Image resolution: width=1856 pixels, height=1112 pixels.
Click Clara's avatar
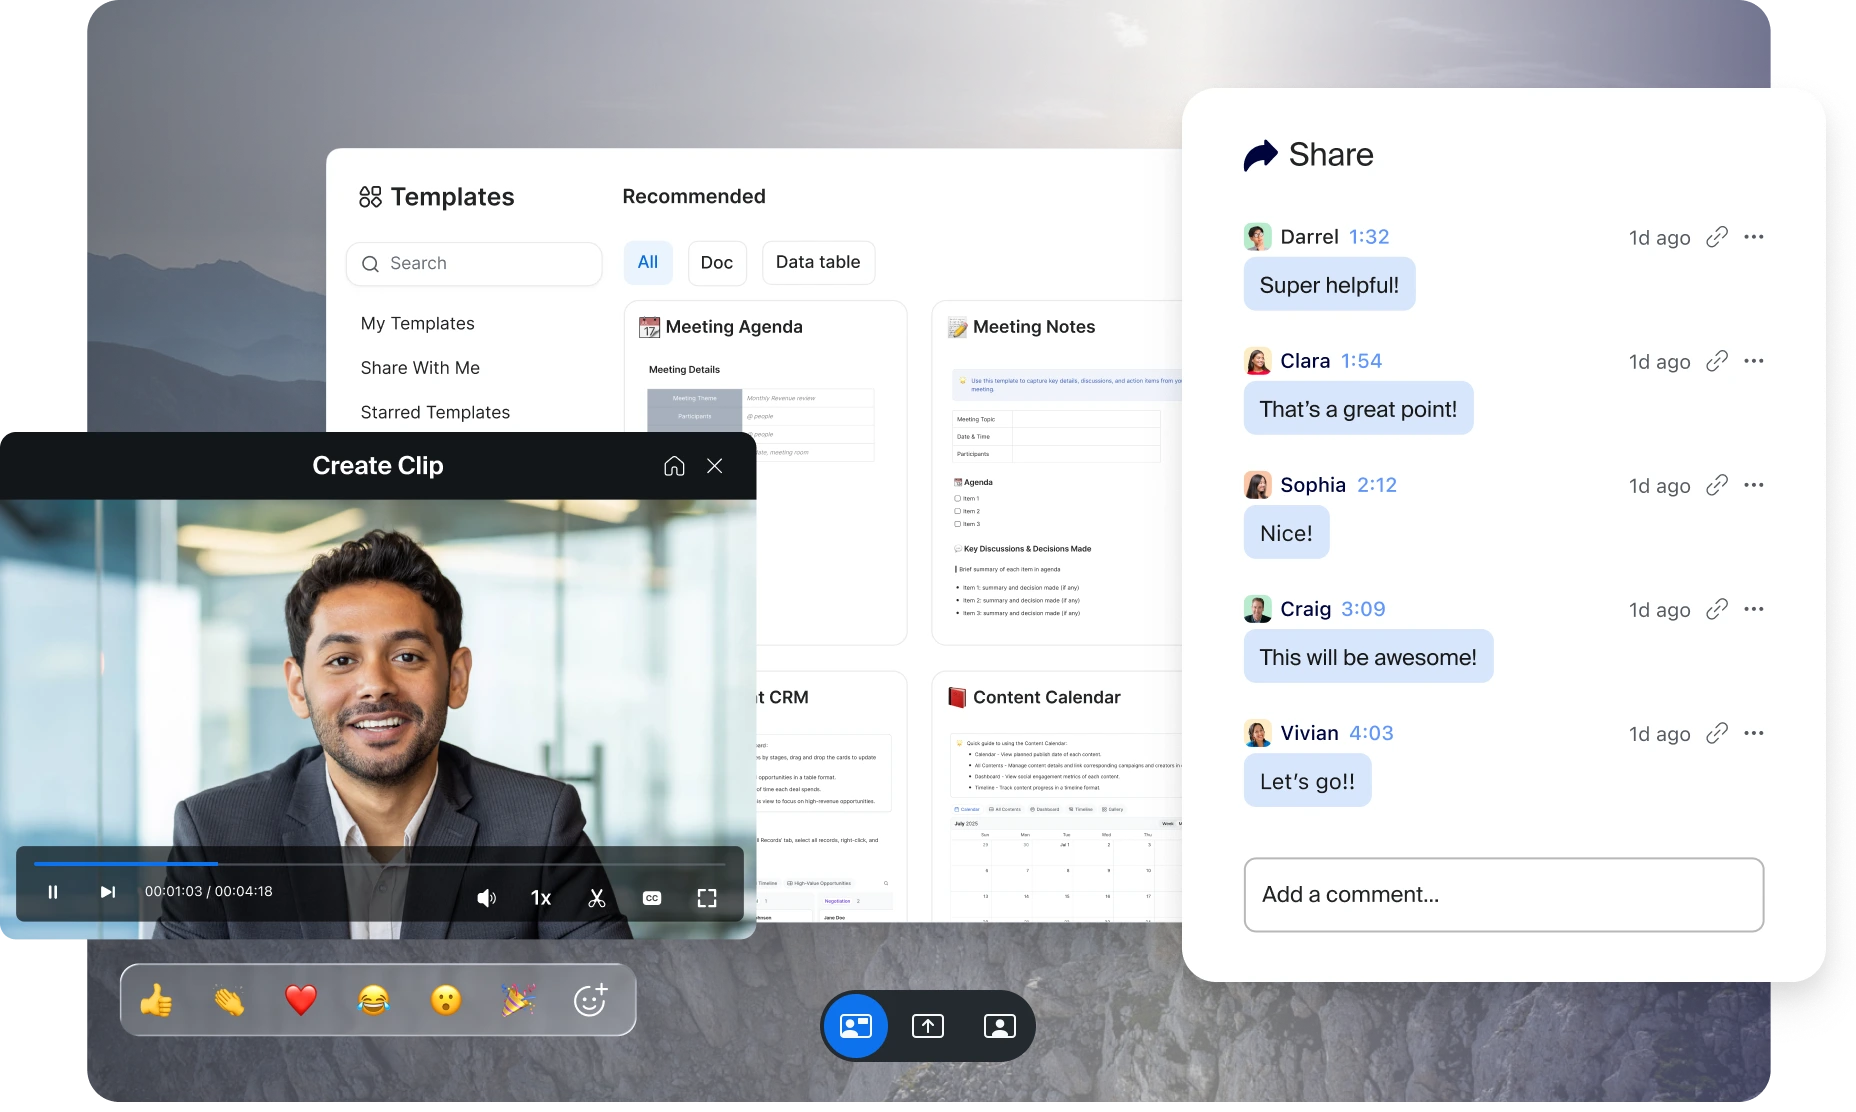(1258, 361)
